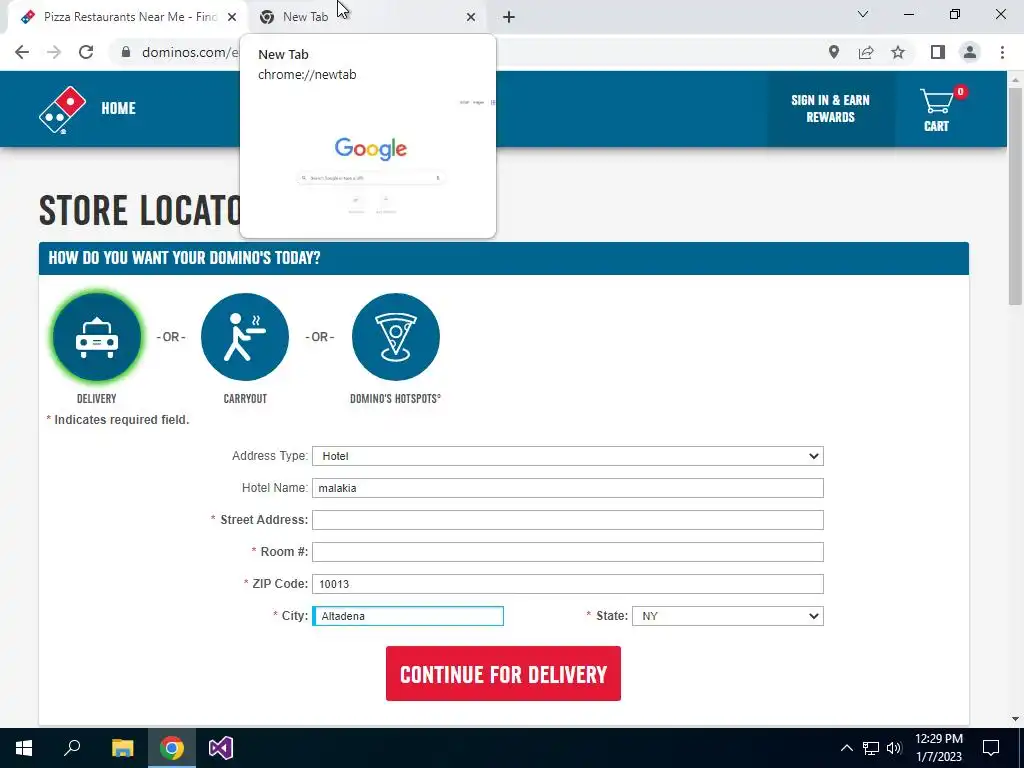Click into the Room # field
The image size is (1024, 768).
pyautogui.click(x=568, y=552)
